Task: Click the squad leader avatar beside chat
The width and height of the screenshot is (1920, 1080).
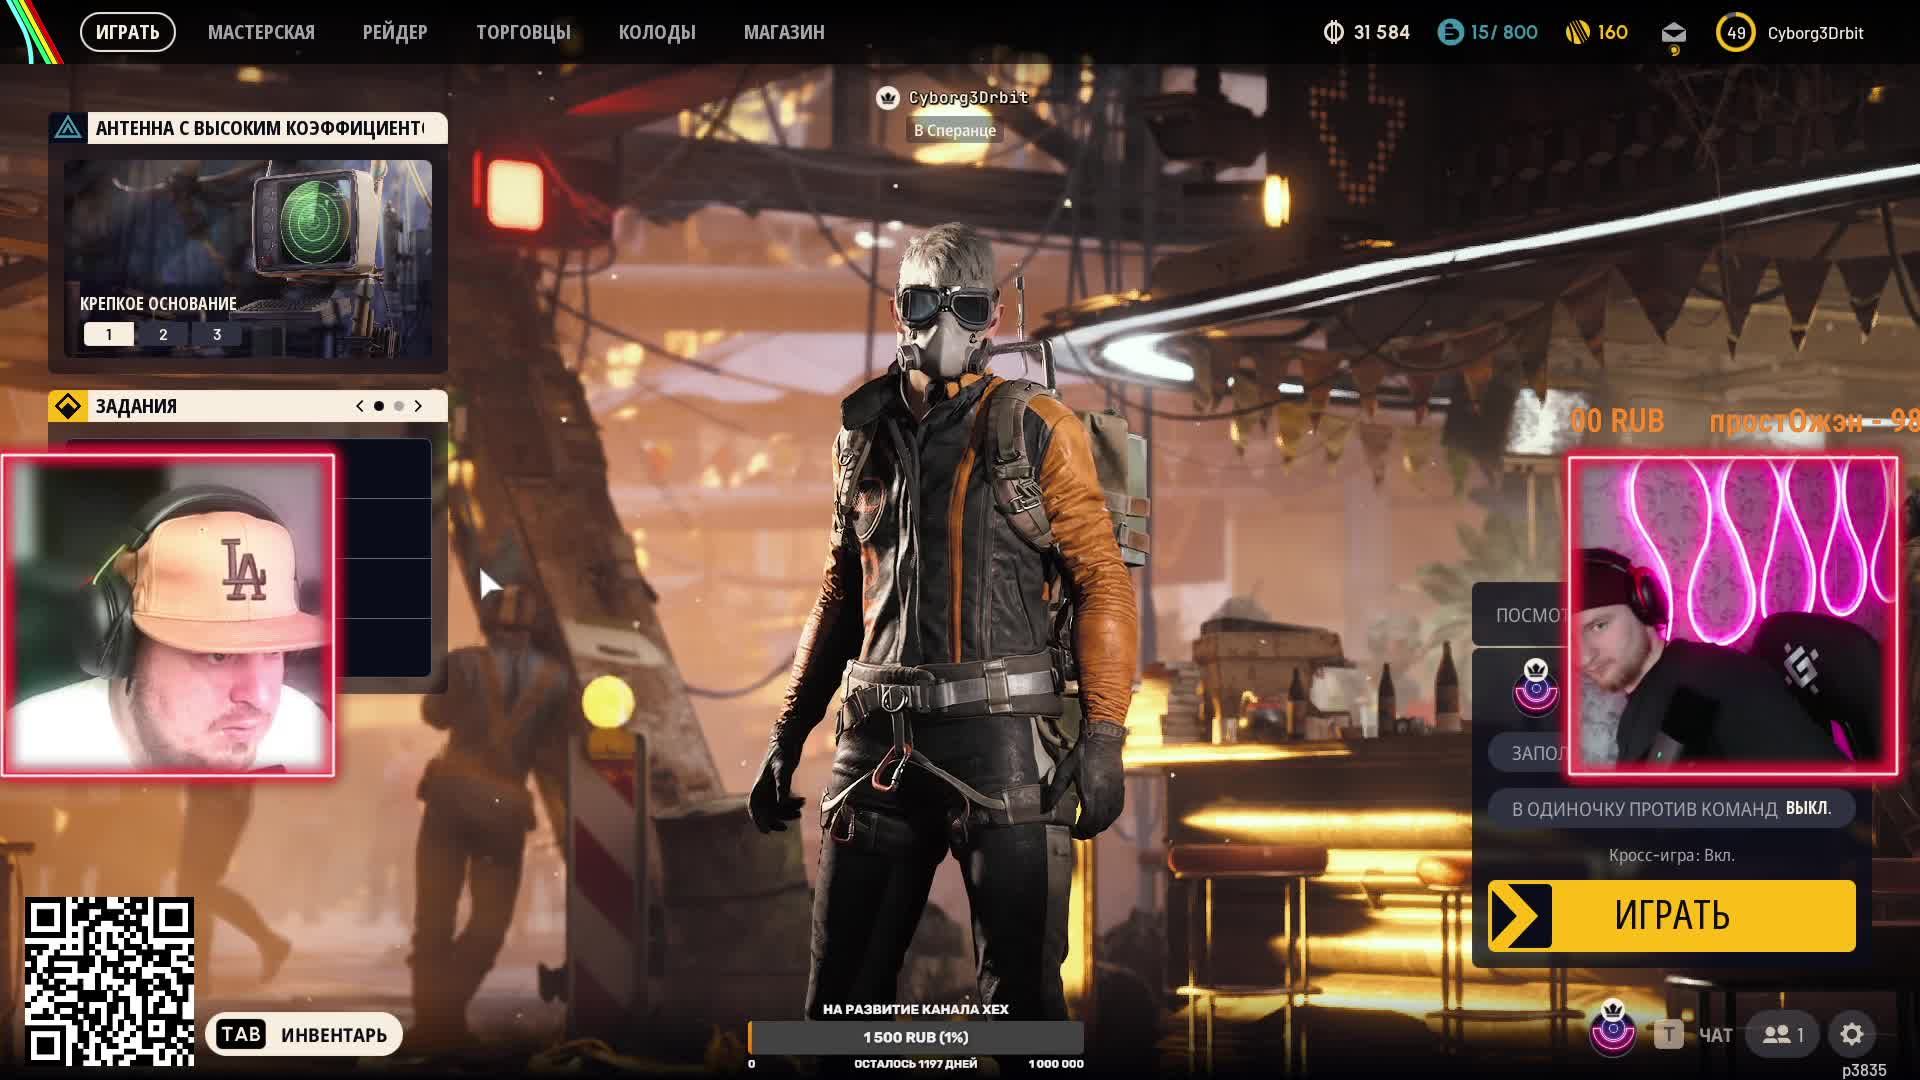Action: pos(1613,1030)
